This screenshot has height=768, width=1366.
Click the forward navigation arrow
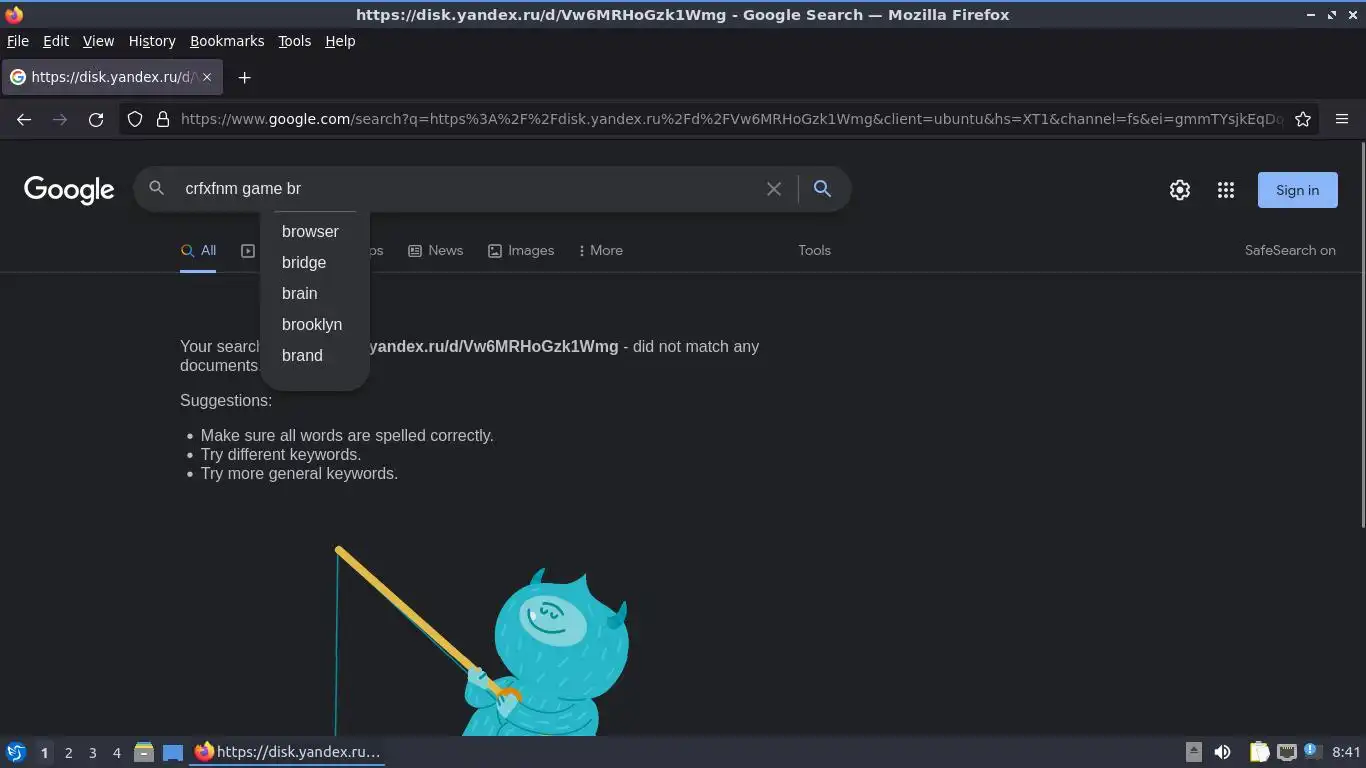[x=60, y=119]
